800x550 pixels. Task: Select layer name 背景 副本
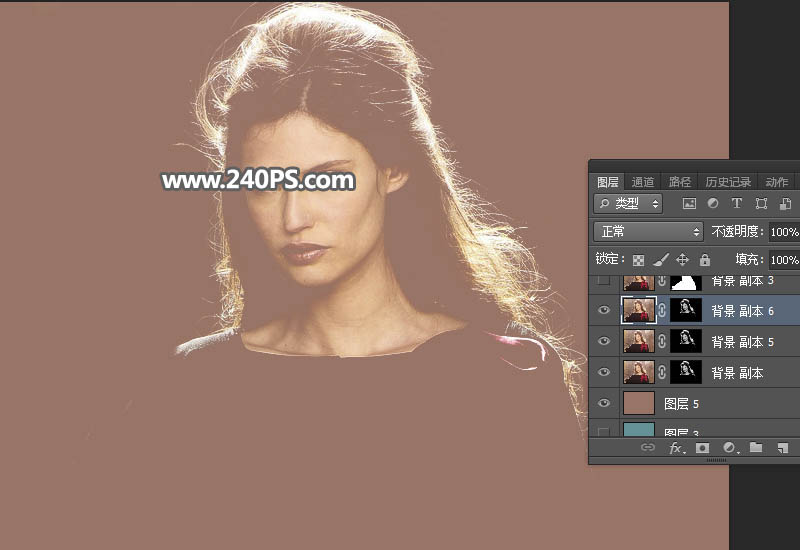(737, 373)
